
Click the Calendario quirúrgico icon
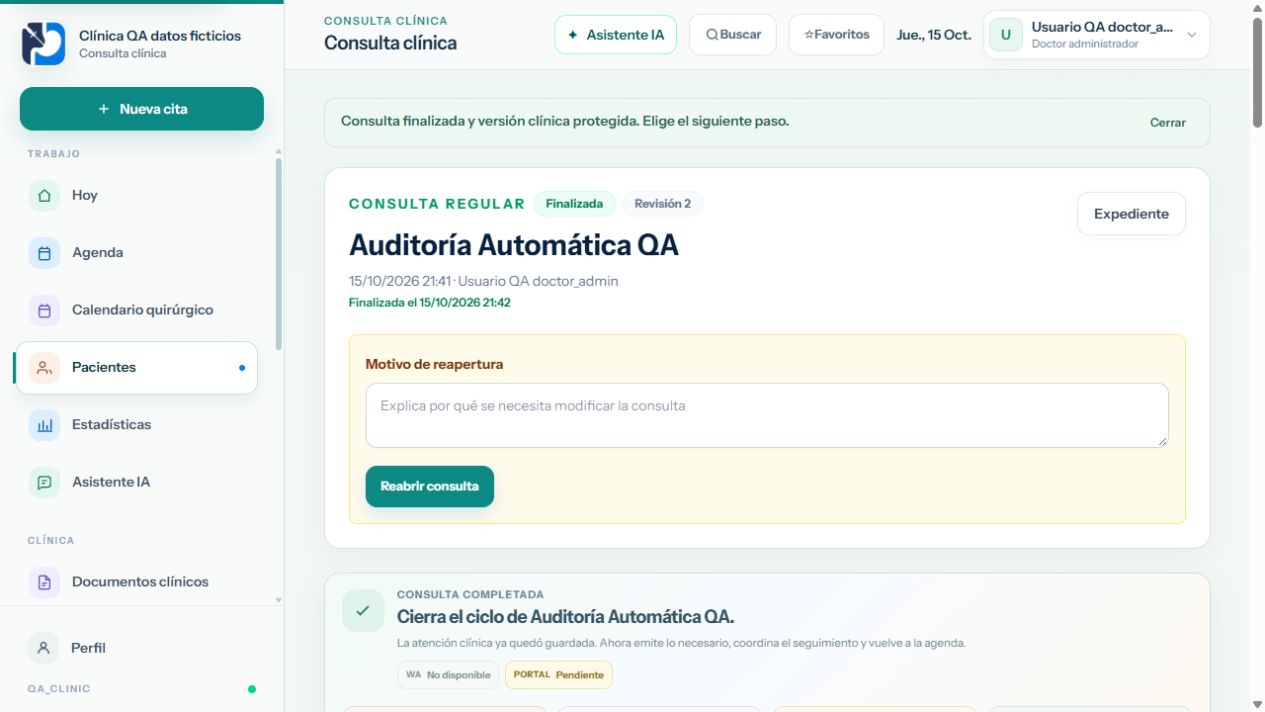pyautogui.click(x=44, y=310)
